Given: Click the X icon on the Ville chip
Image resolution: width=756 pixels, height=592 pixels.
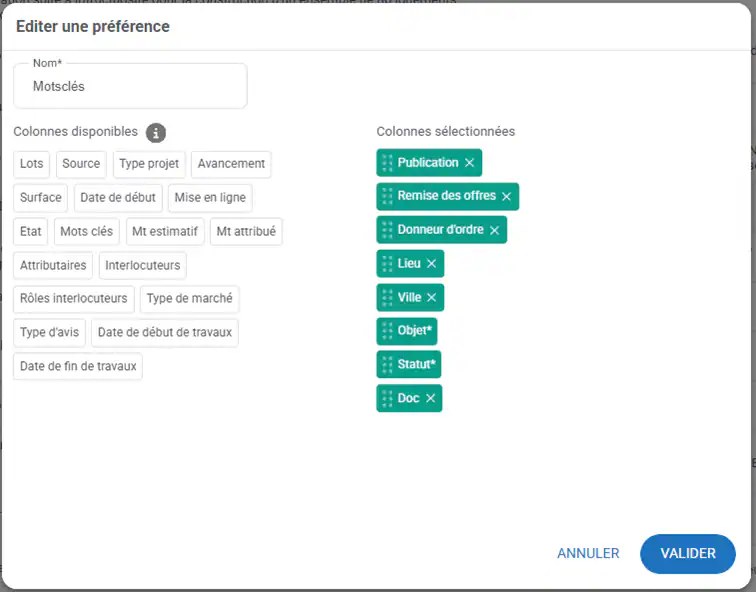Looking at the screenshot, I should 431,298.
